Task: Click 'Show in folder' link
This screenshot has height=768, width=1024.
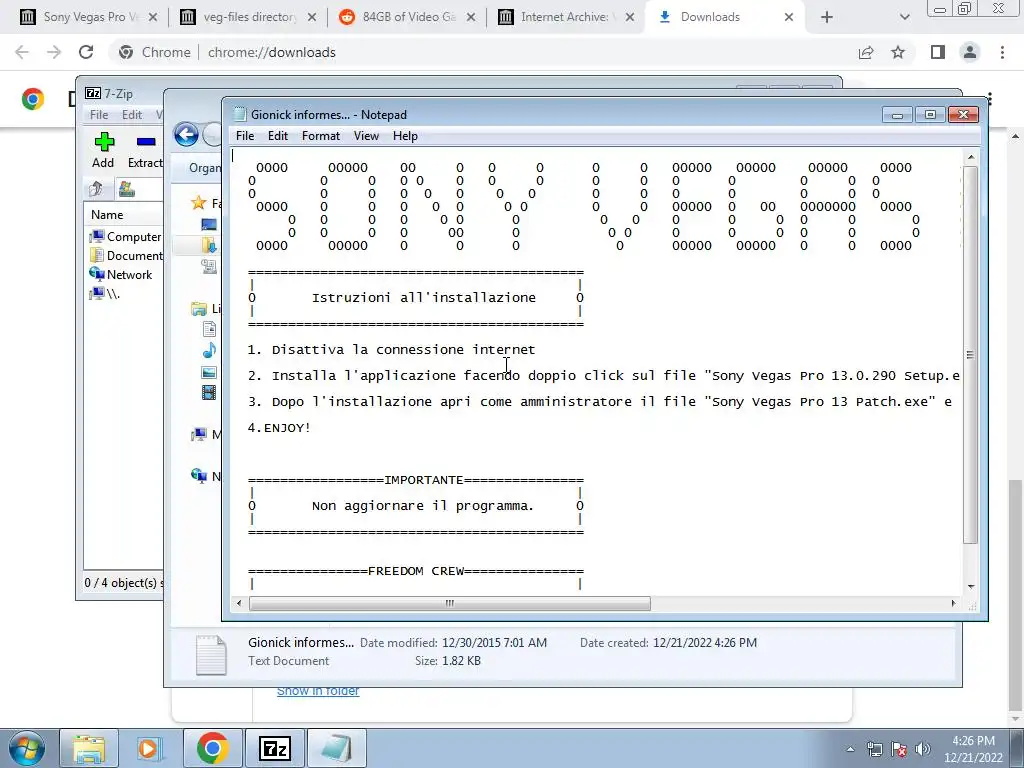Action: coord(317,691)
